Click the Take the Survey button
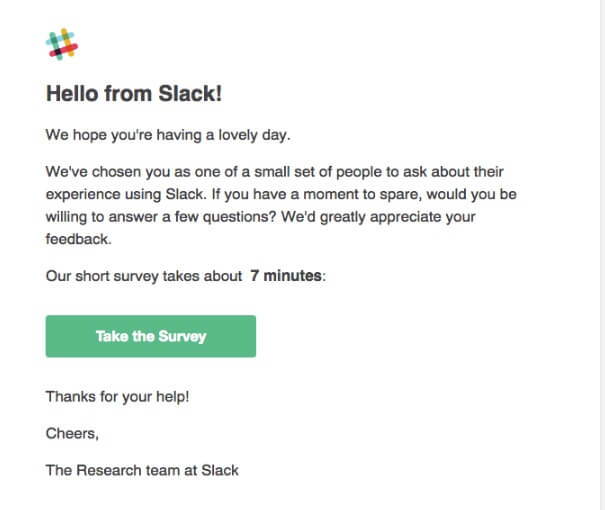 (x=150, y=336)
